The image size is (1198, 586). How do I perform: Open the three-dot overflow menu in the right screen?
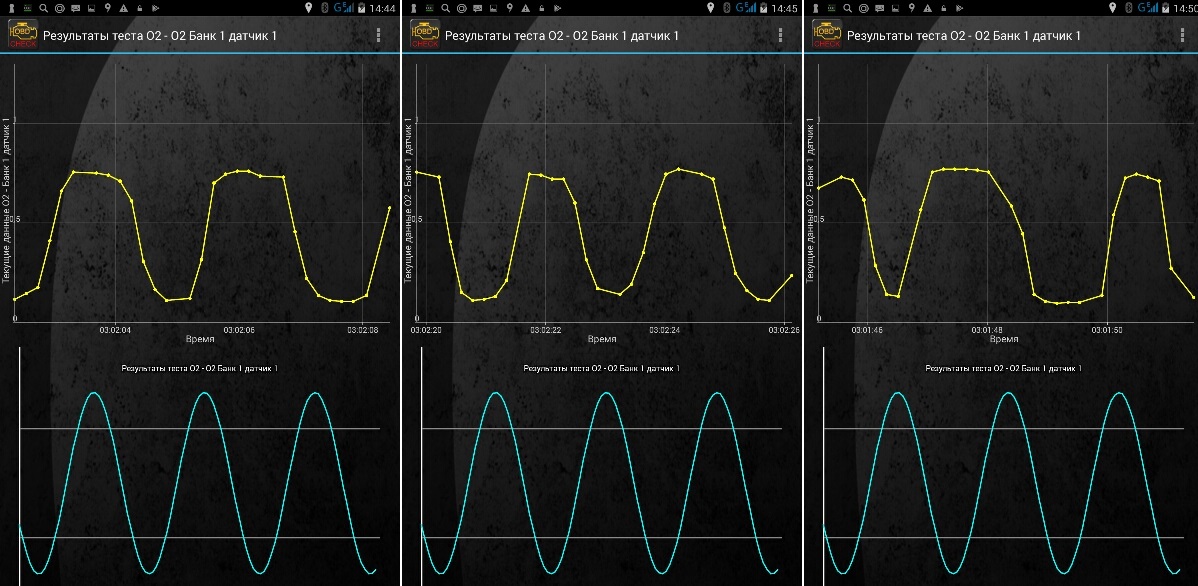(x=1182, y=36)
